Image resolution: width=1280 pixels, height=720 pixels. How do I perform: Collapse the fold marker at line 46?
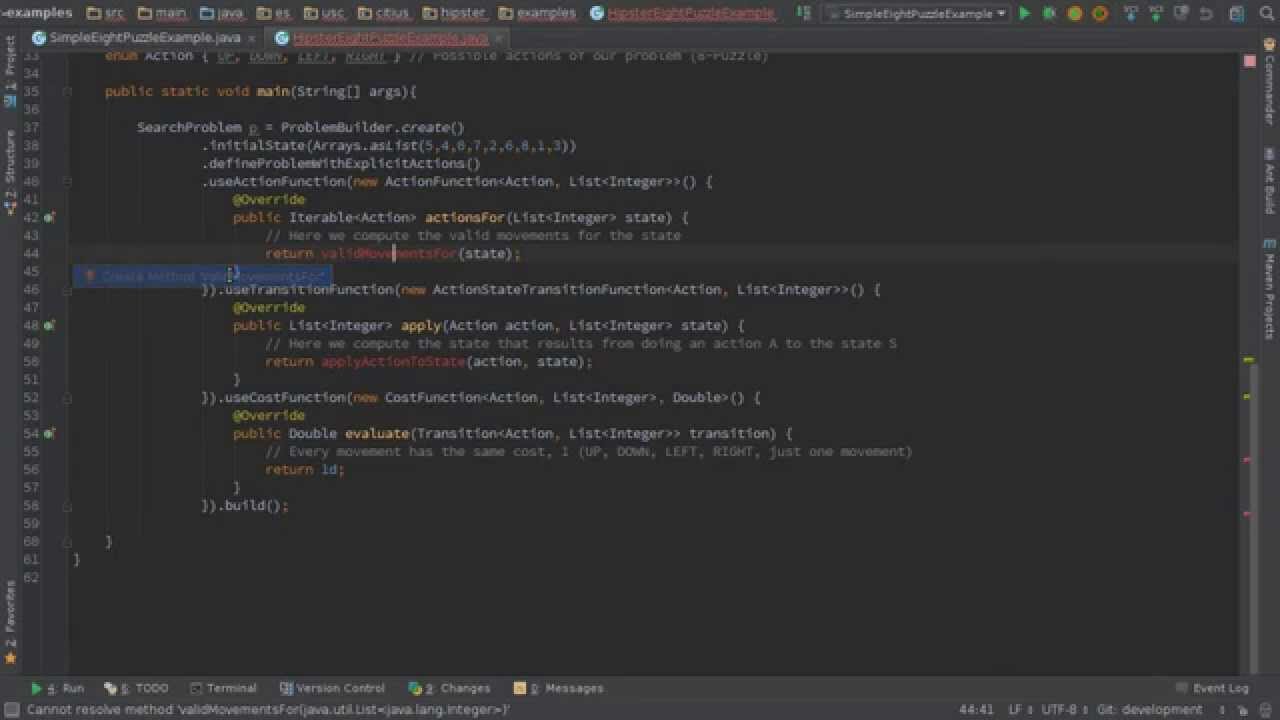coord(67,289)
